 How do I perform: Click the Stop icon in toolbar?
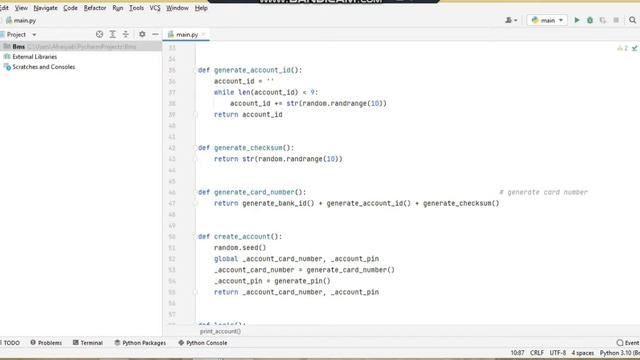tap(616, 20)
